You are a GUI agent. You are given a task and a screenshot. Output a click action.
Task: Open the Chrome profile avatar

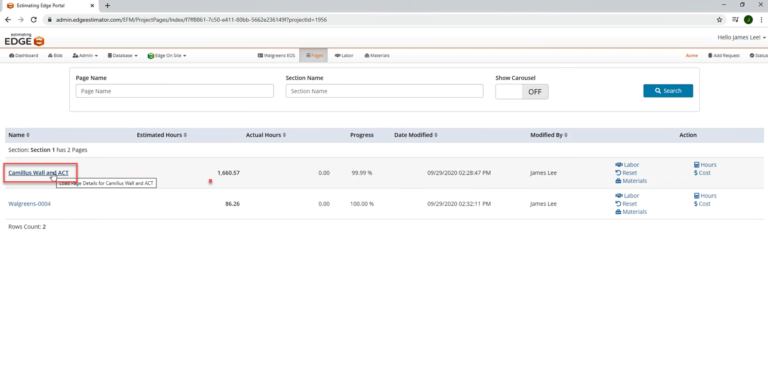[x=748, y=20]
